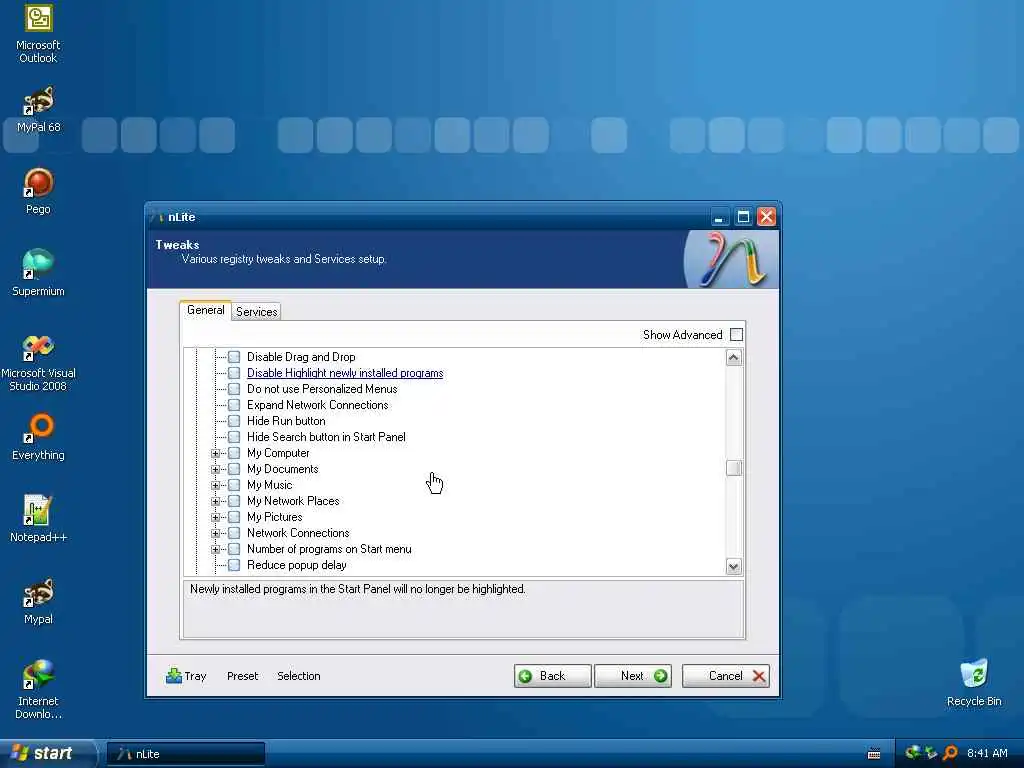Viewport: 1024px width, 768px height.
Task: Tick the Reduce popup delay checkbox
Action: pyautogui.click(x=234, y=565)
